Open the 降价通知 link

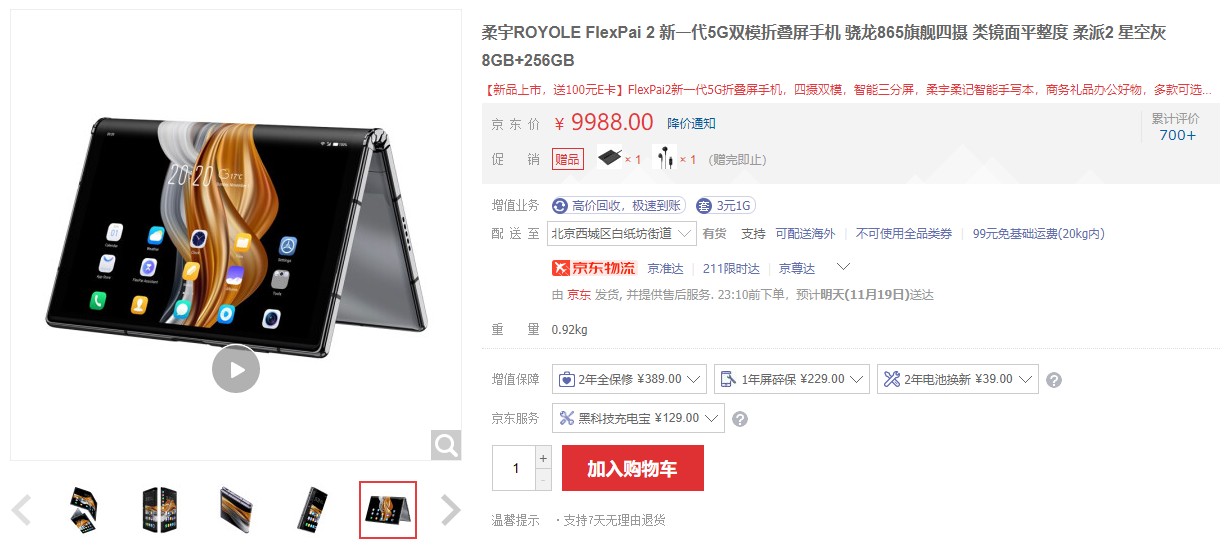[x=691, y=124]
